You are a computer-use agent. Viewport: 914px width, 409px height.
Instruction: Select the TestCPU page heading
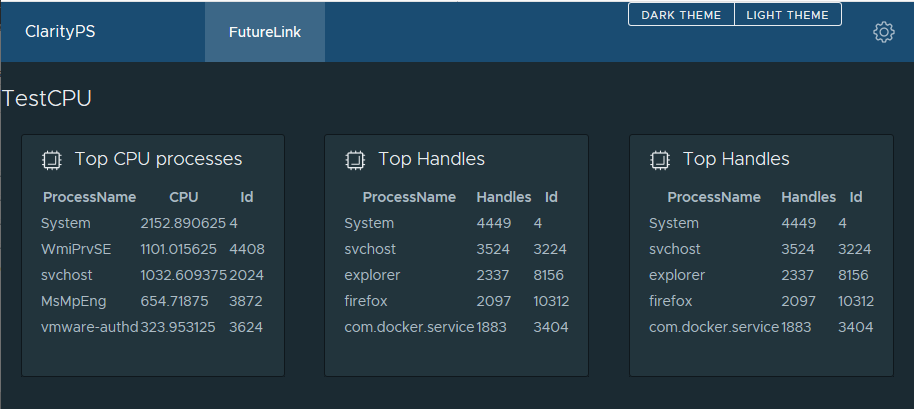coord(47,99)
